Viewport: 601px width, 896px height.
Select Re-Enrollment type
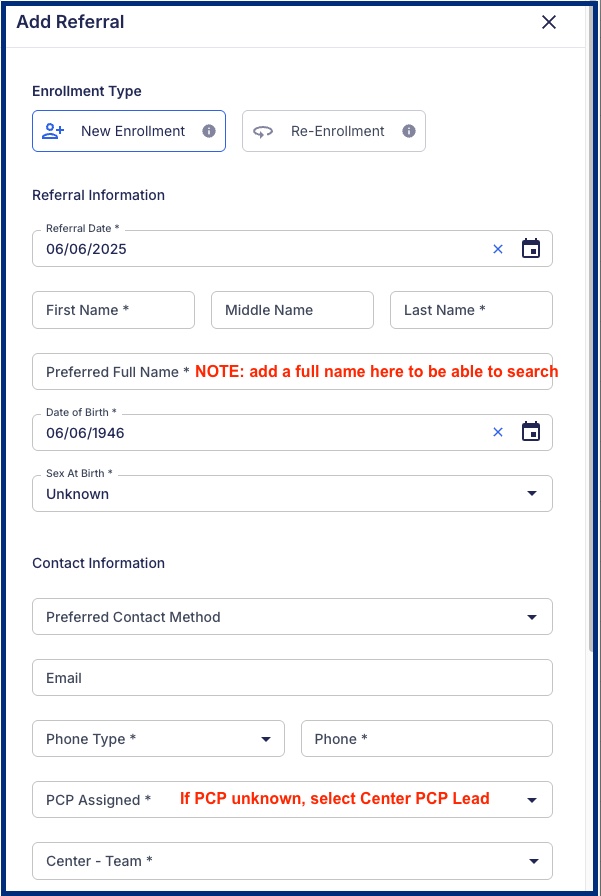point(334,131)
